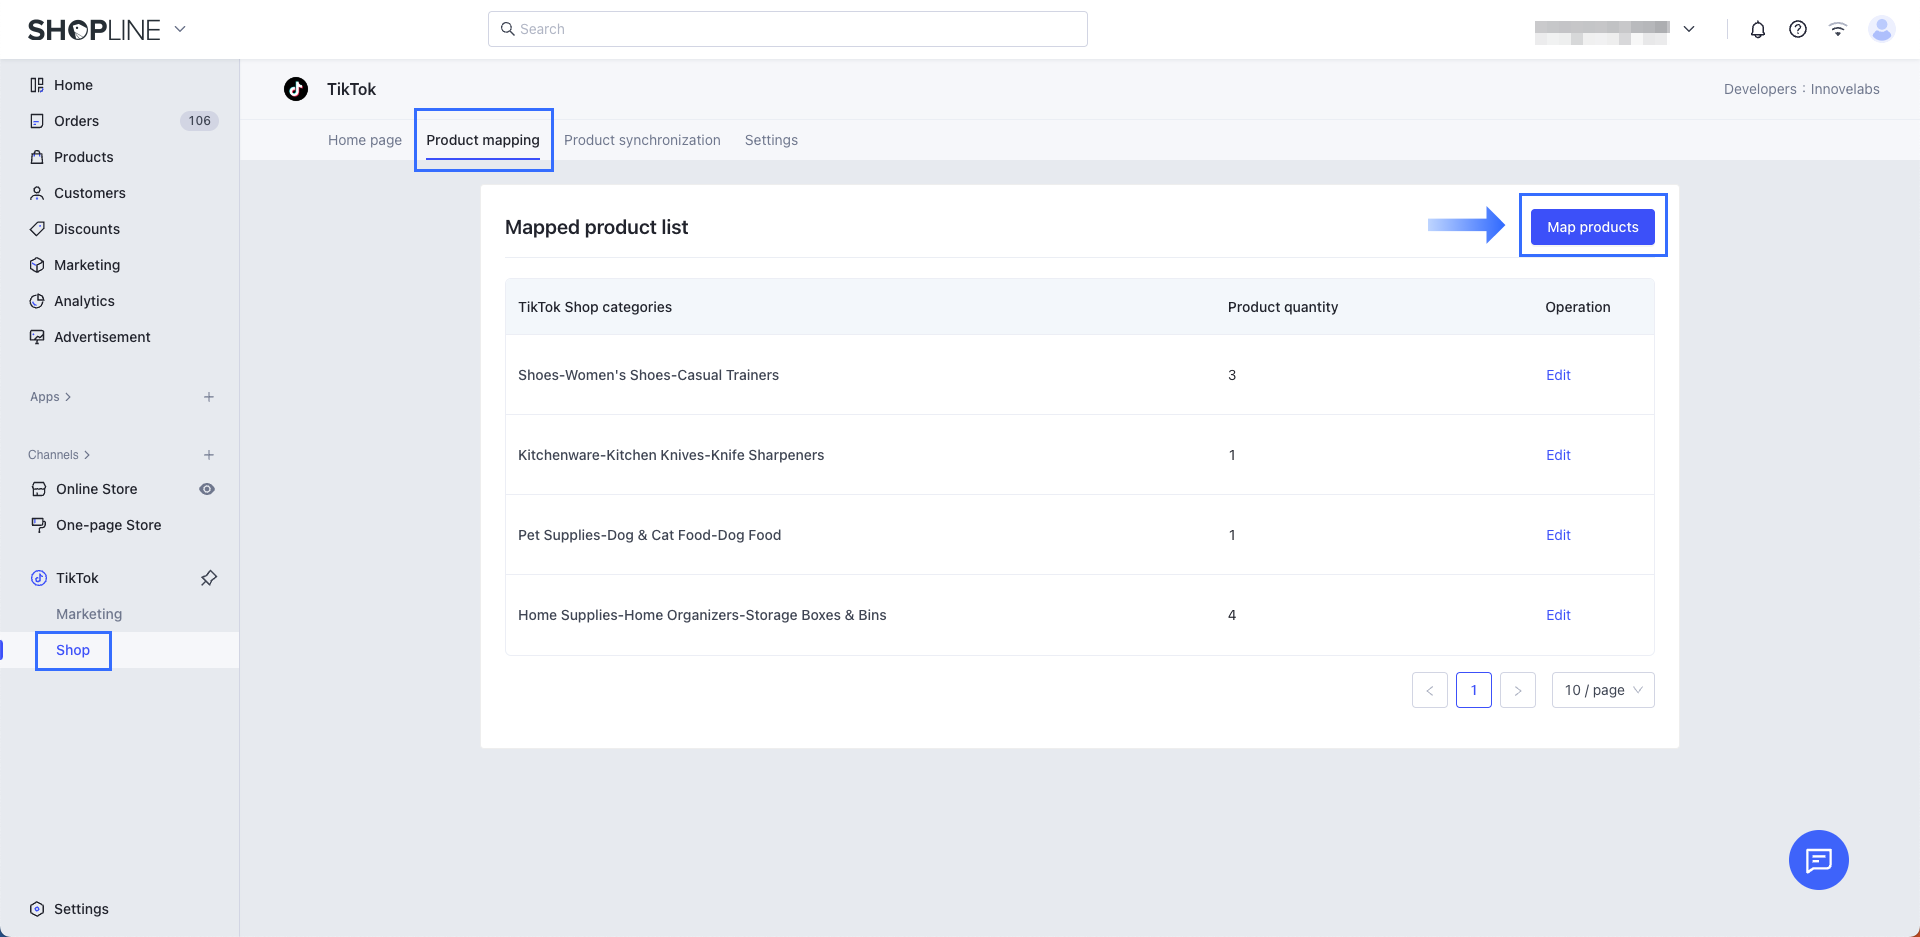Expand the SHOPLINE logo dropdown arrow
The width and height of the screenshot is (1920, 937).
180,29
